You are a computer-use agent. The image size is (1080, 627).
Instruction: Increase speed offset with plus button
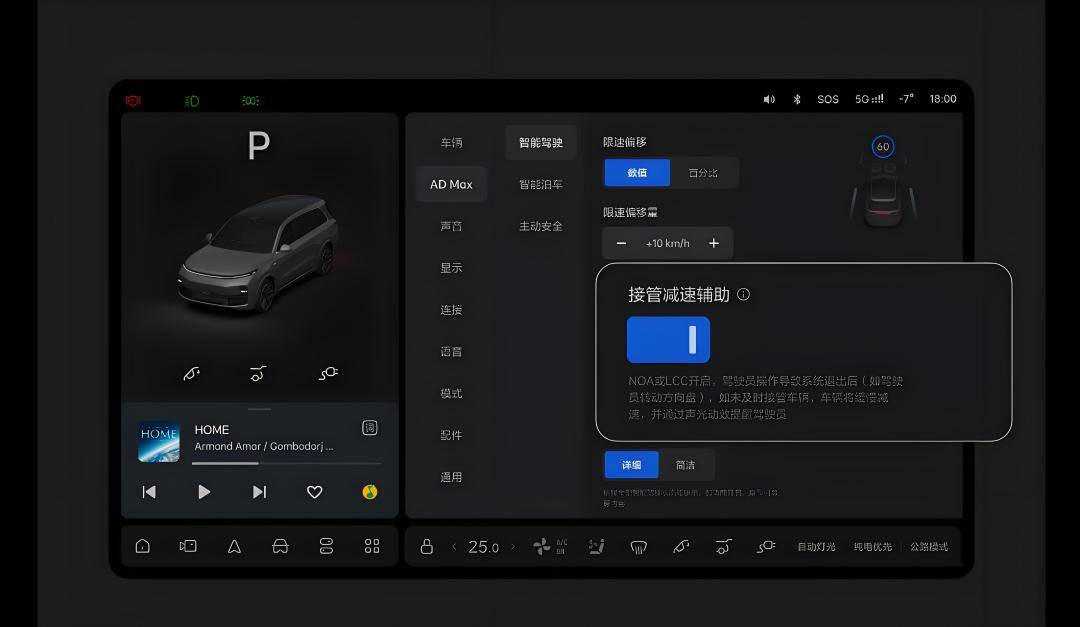pos(714,243)
